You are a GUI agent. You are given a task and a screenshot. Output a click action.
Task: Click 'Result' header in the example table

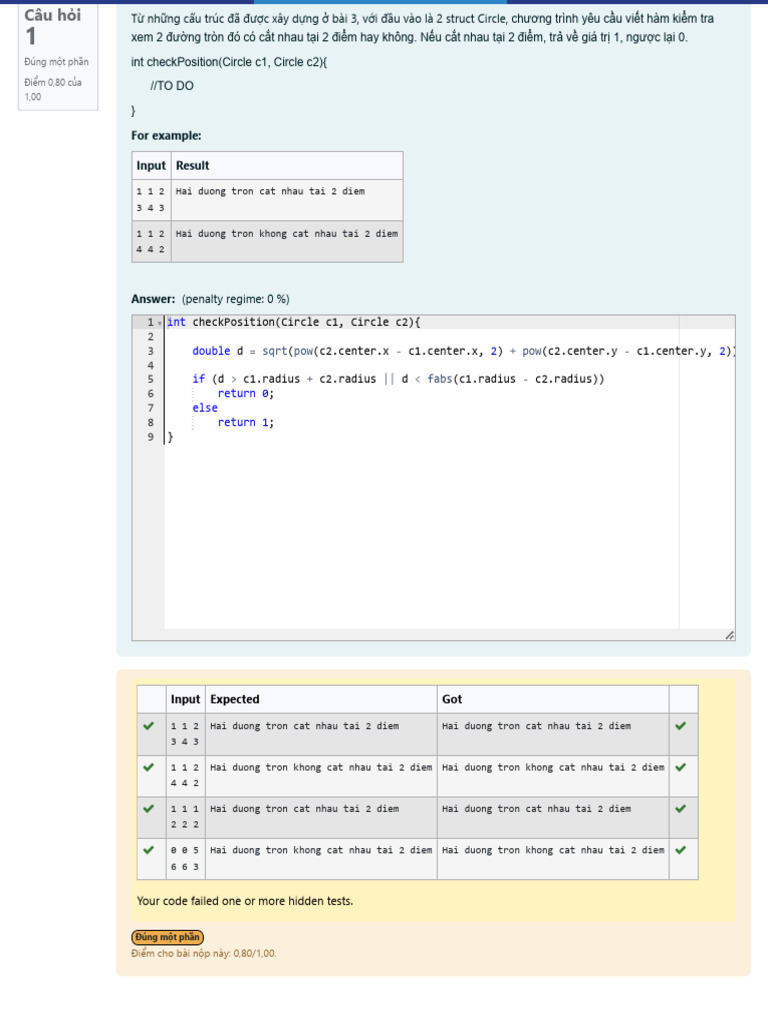point(192,166)
